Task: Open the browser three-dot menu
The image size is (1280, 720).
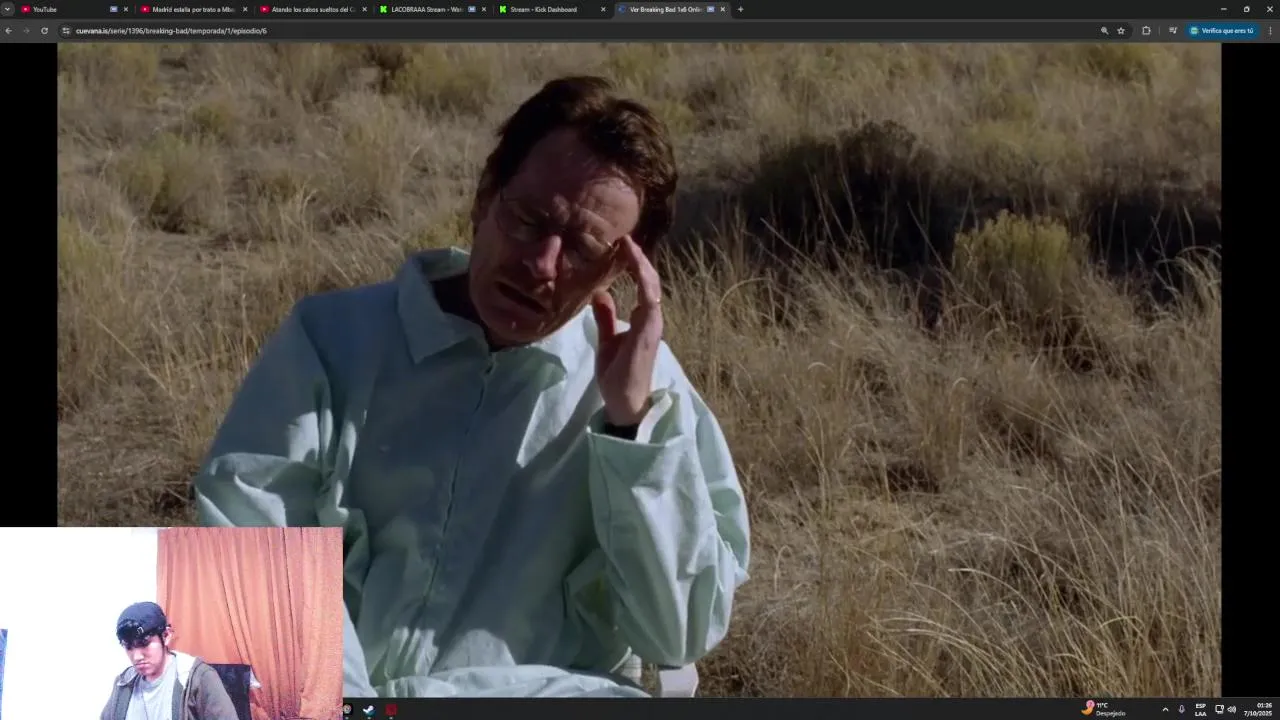Action: (1270, 31)
